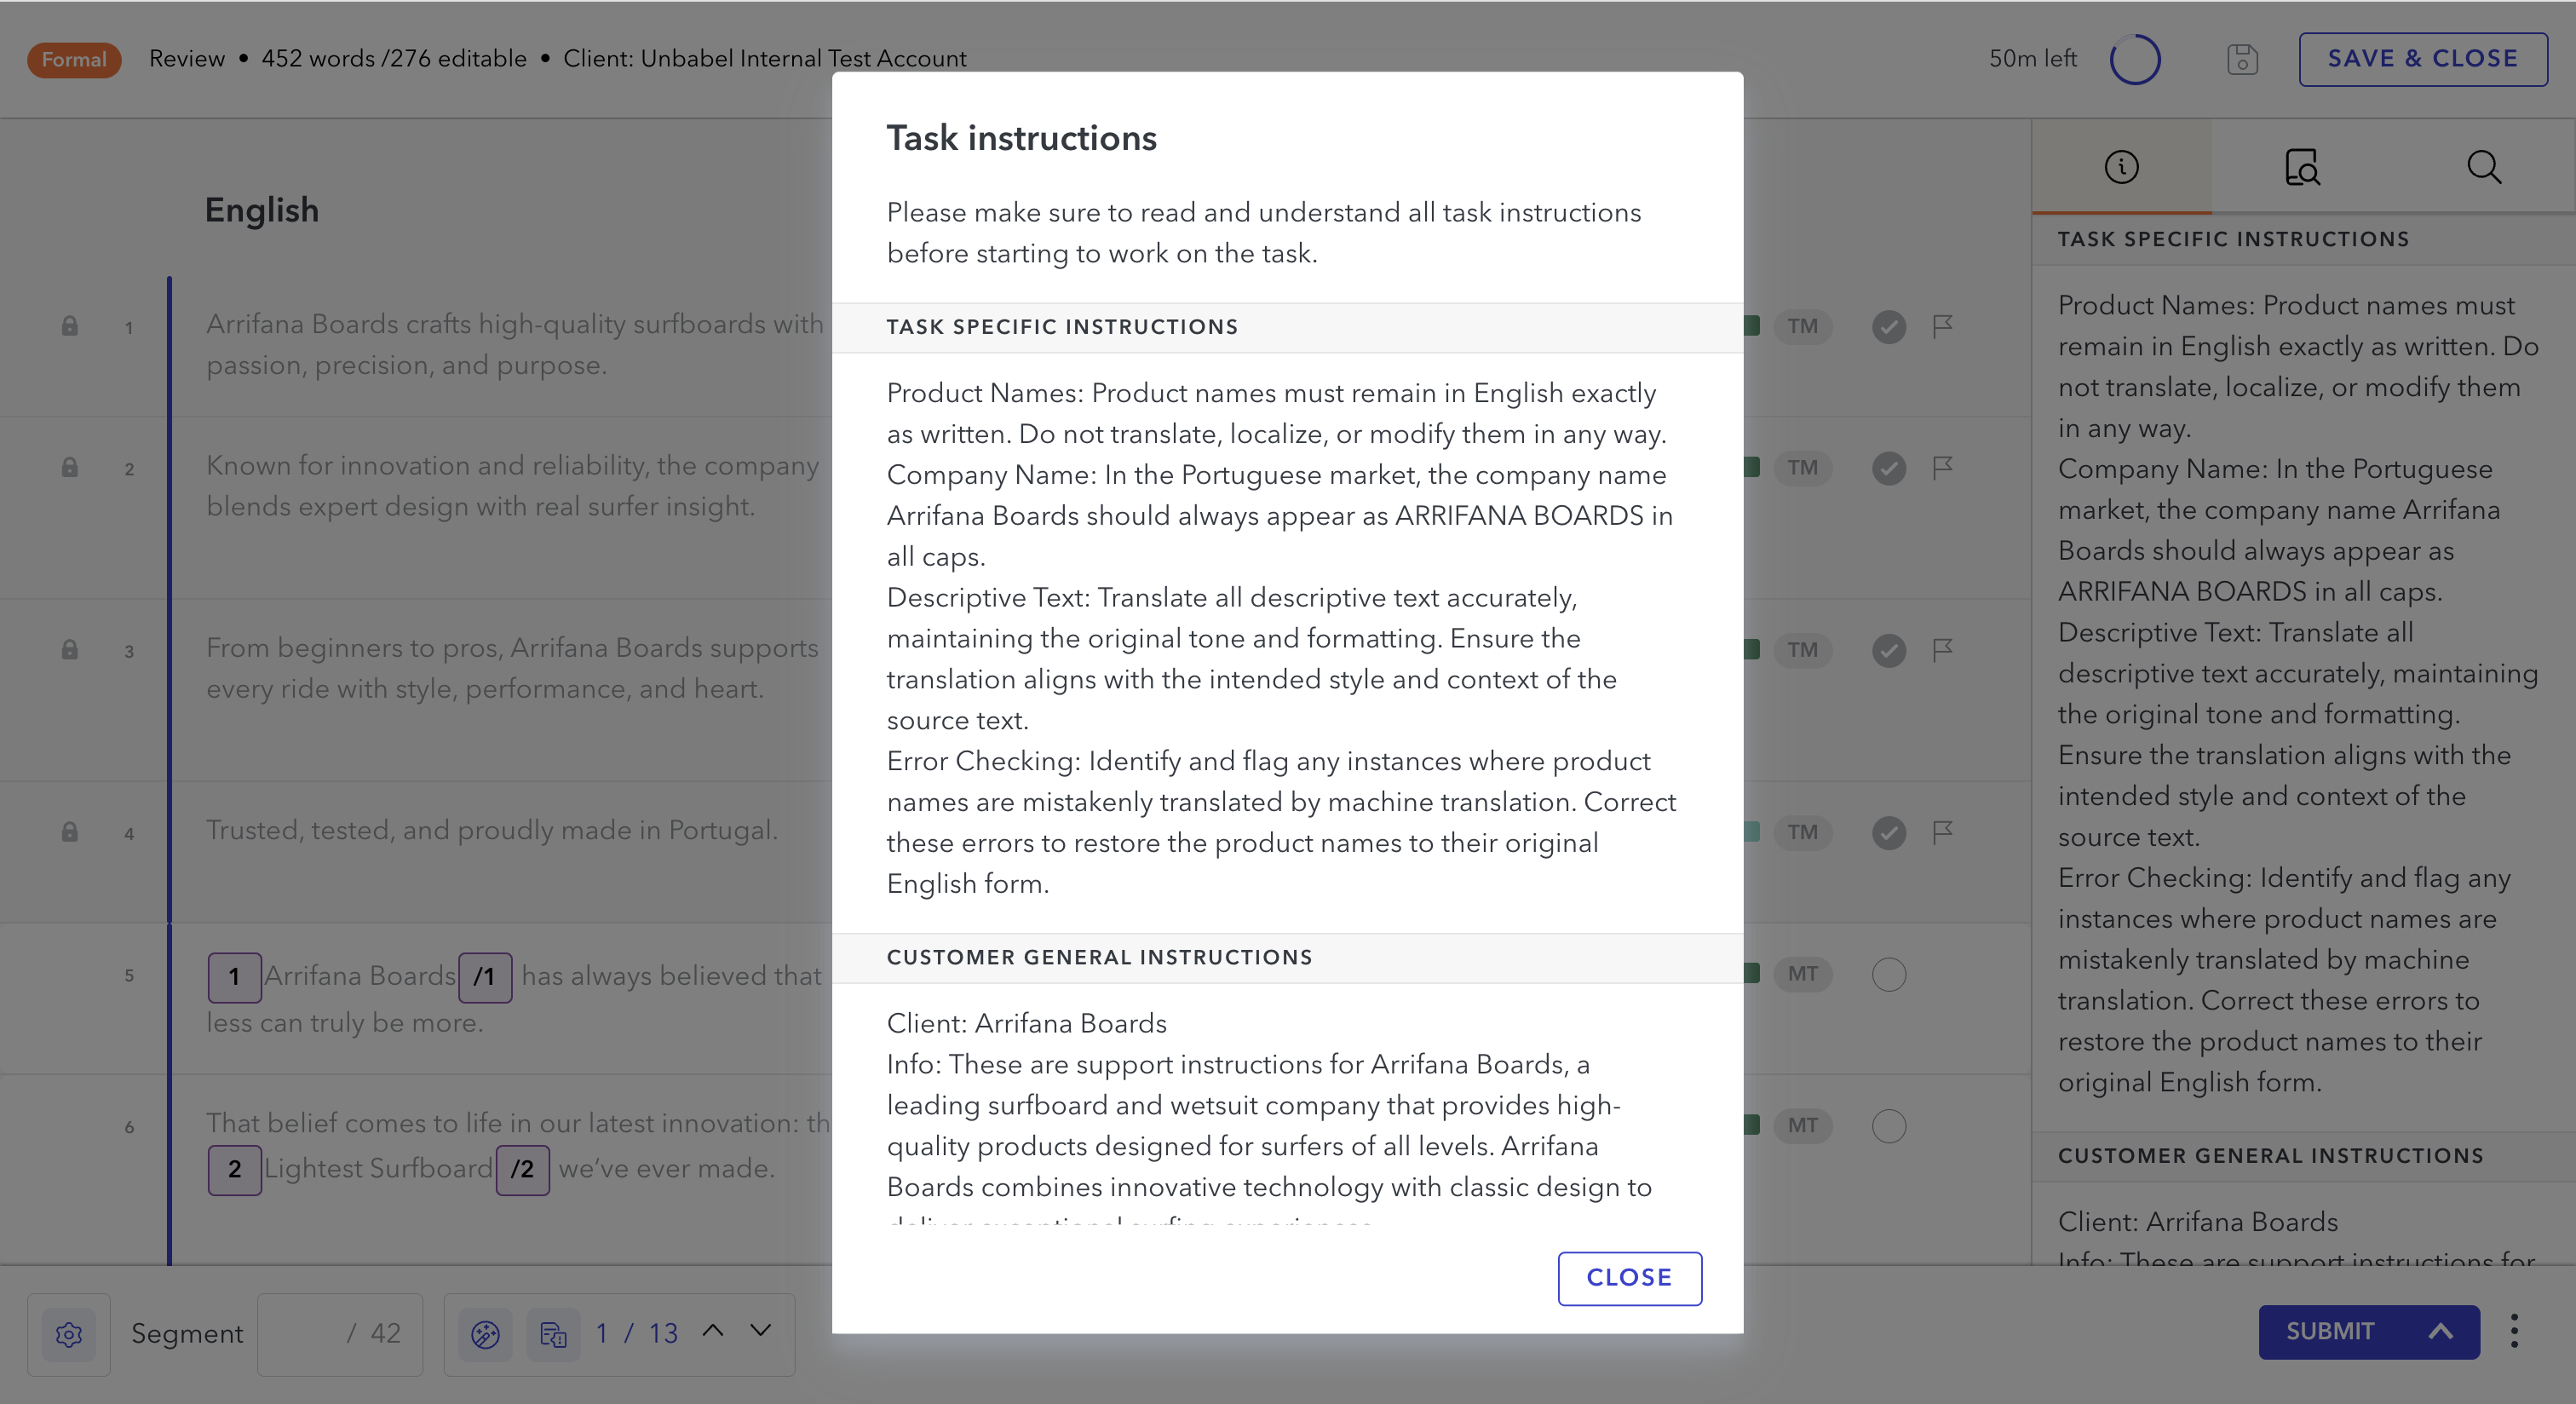Toggle the confirmed checkmark on segment 1
The width and height of the screenshot is (2576, 1404).
coord(1888,327)
